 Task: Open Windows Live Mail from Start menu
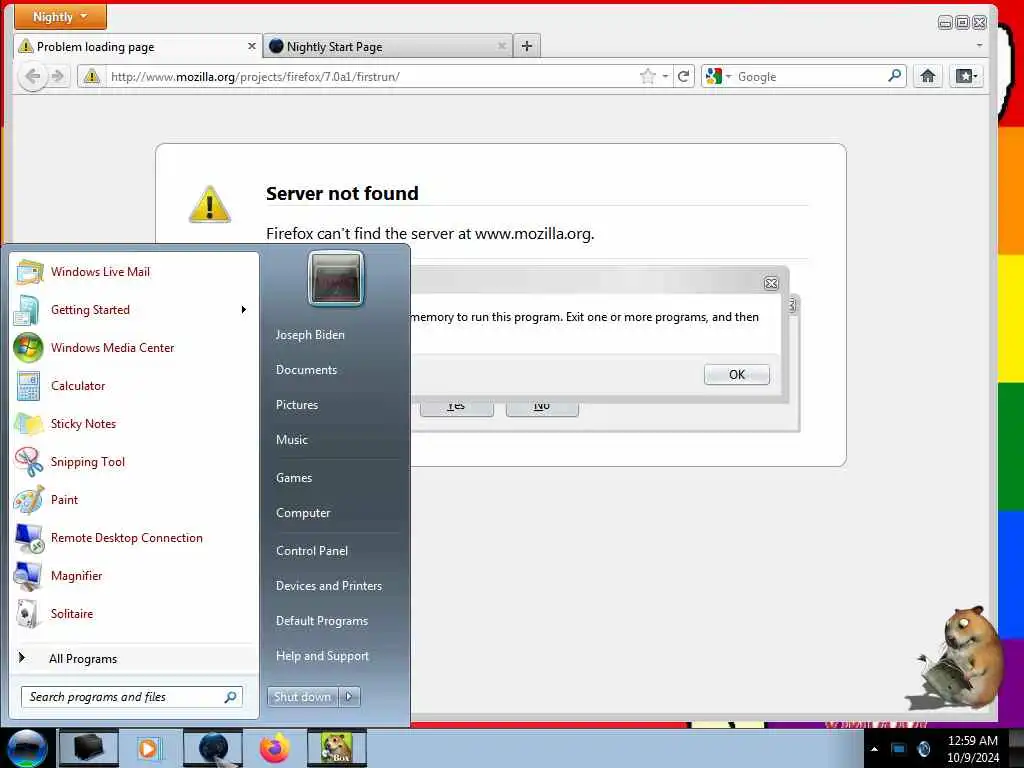(x=135, y=272)
